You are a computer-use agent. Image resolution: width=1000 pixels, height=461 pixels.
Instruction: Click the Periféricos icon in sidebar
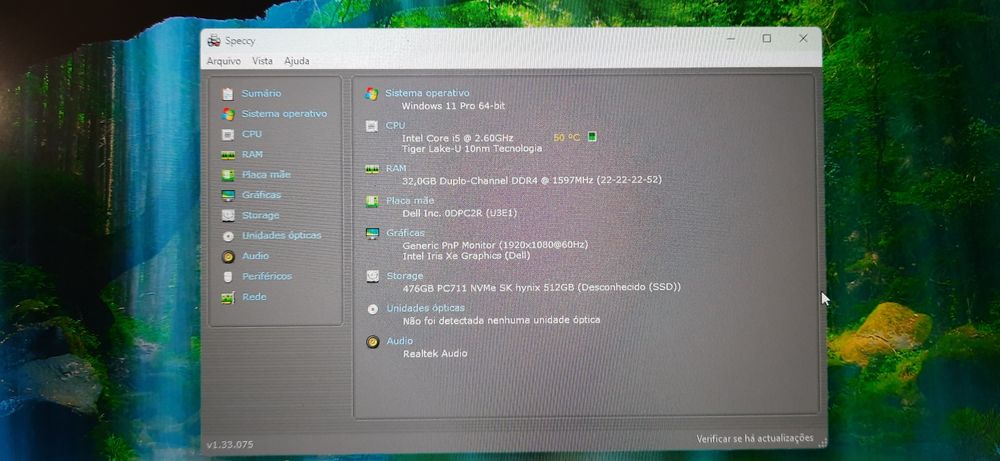tap(228, 277)
